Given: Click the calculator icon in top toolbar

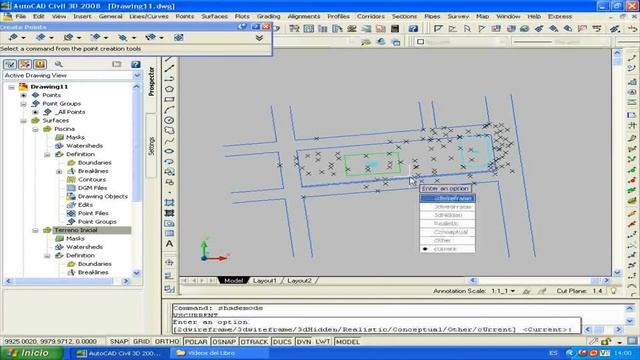Looking at the screenshot, I should pyautogui.click(x=395, y=28).
